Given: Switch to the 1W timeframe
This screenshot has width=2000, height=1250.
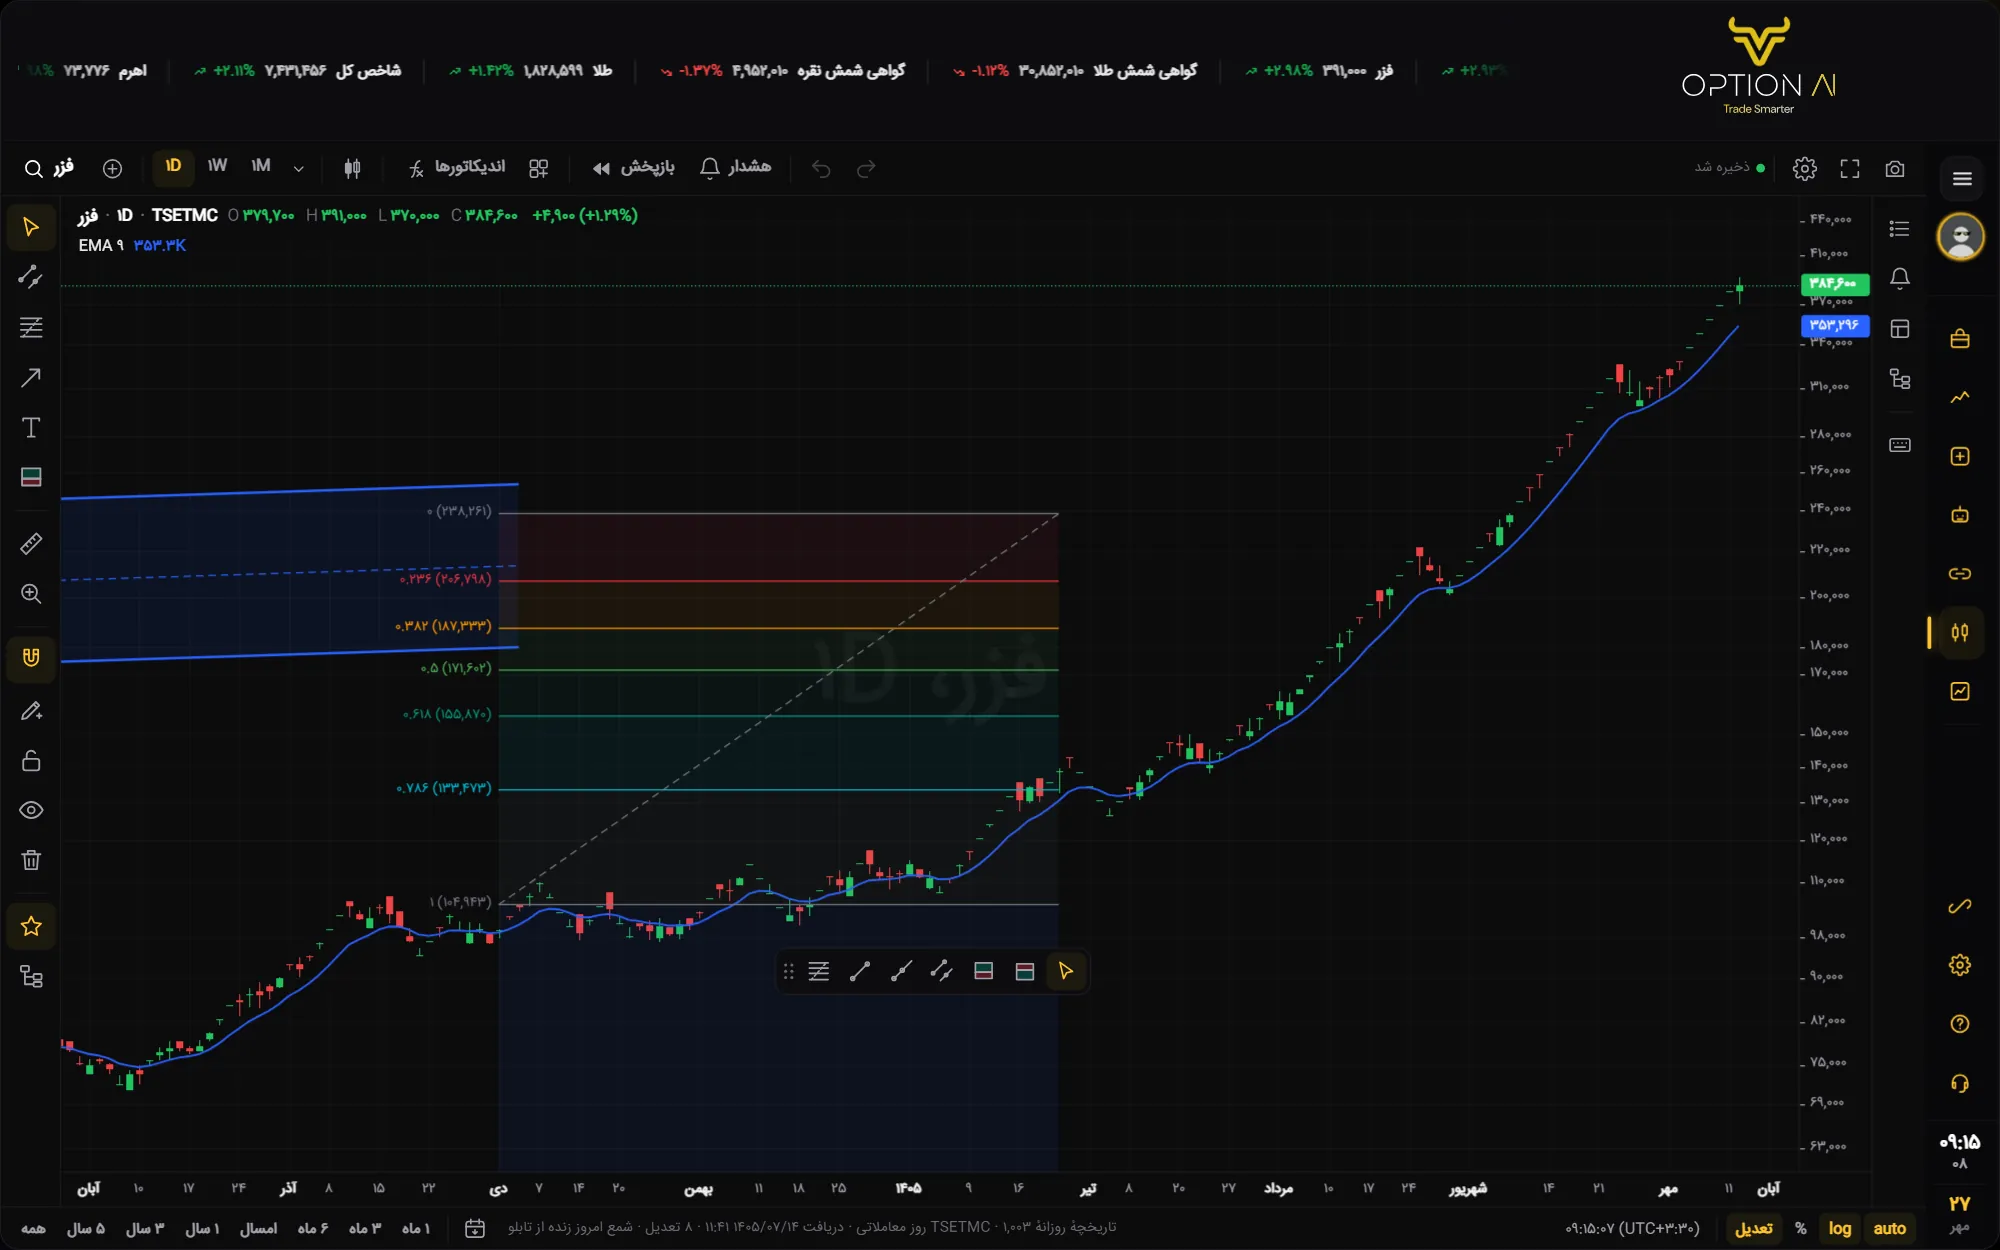Looking at the screenshot, I should (217, 166).
